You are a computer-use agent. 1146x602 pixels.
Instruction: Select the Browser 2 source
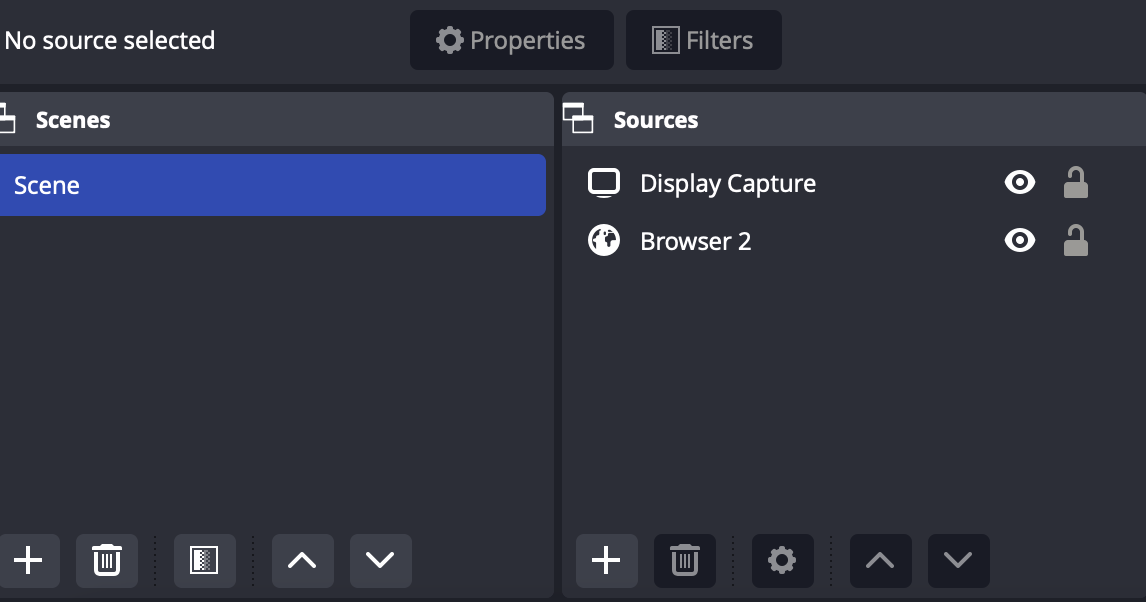tap(695, 241)
